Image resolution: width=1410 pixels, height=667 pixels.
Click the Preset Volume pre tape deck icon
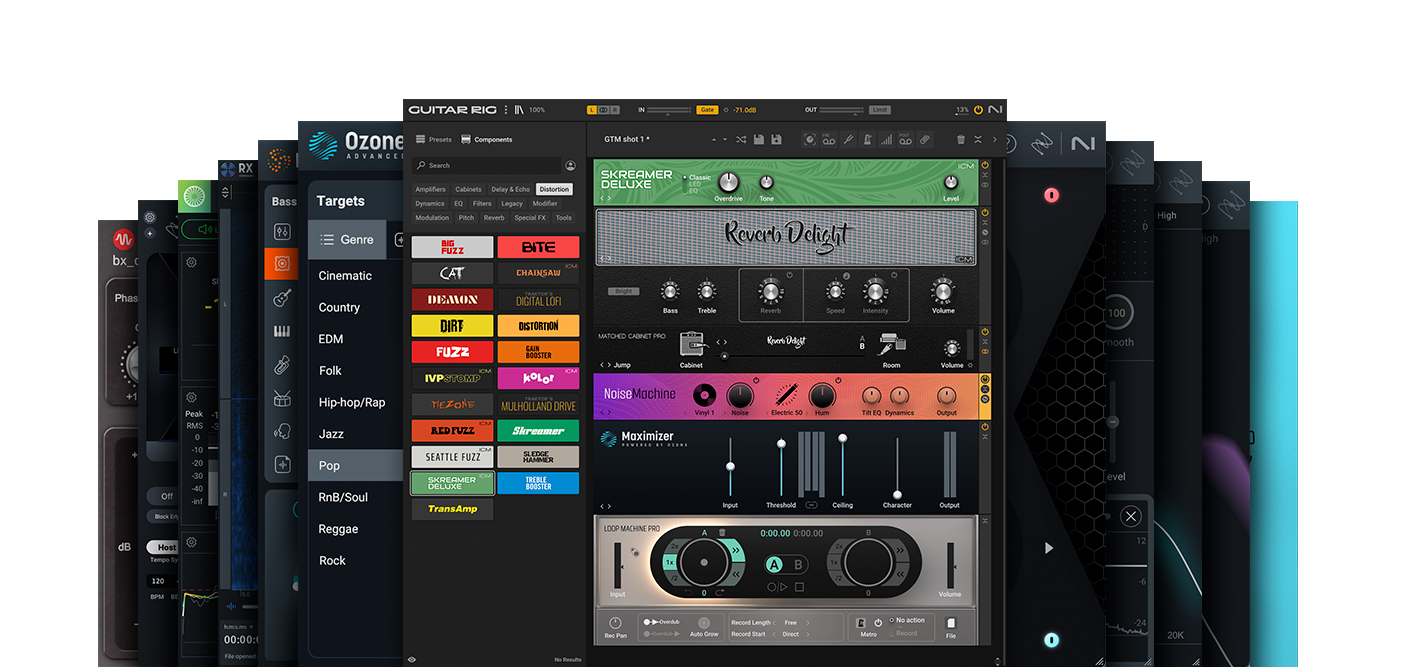pos(828,139)
